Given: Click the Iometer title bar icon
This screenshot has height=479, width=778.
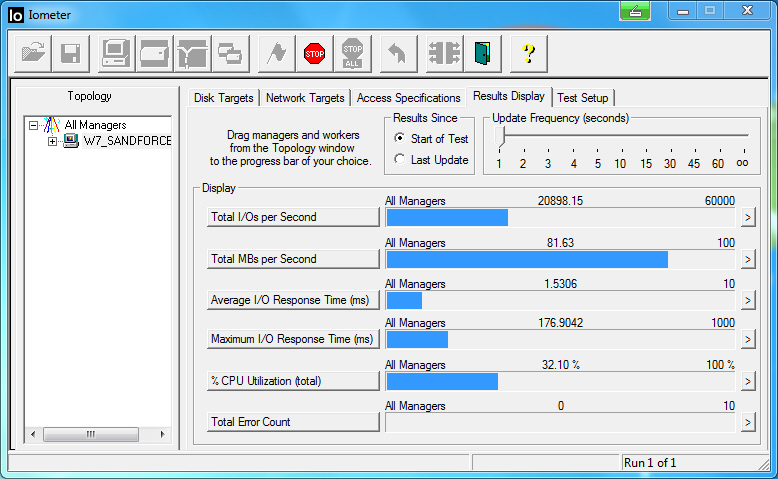Looking at the screenshot, I should [x=16, y=15].
